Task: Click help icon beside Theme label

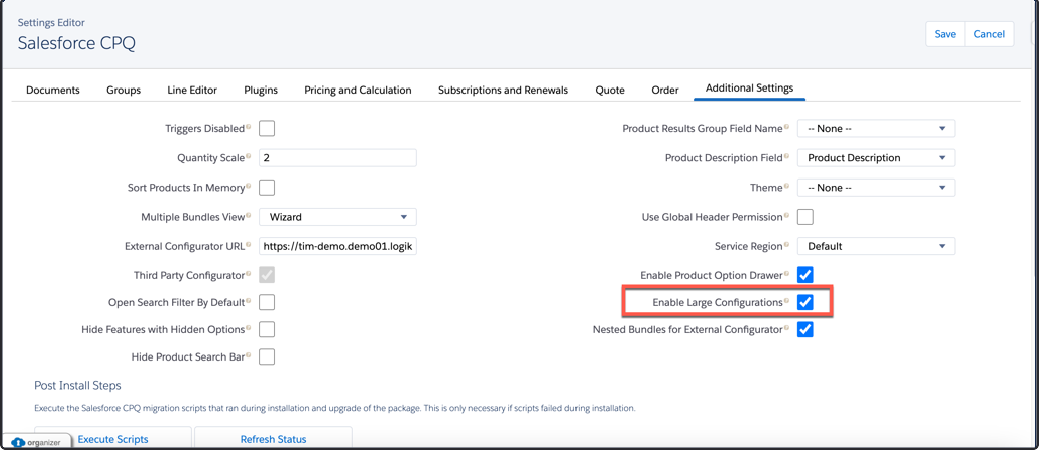Action: point(787,186)
